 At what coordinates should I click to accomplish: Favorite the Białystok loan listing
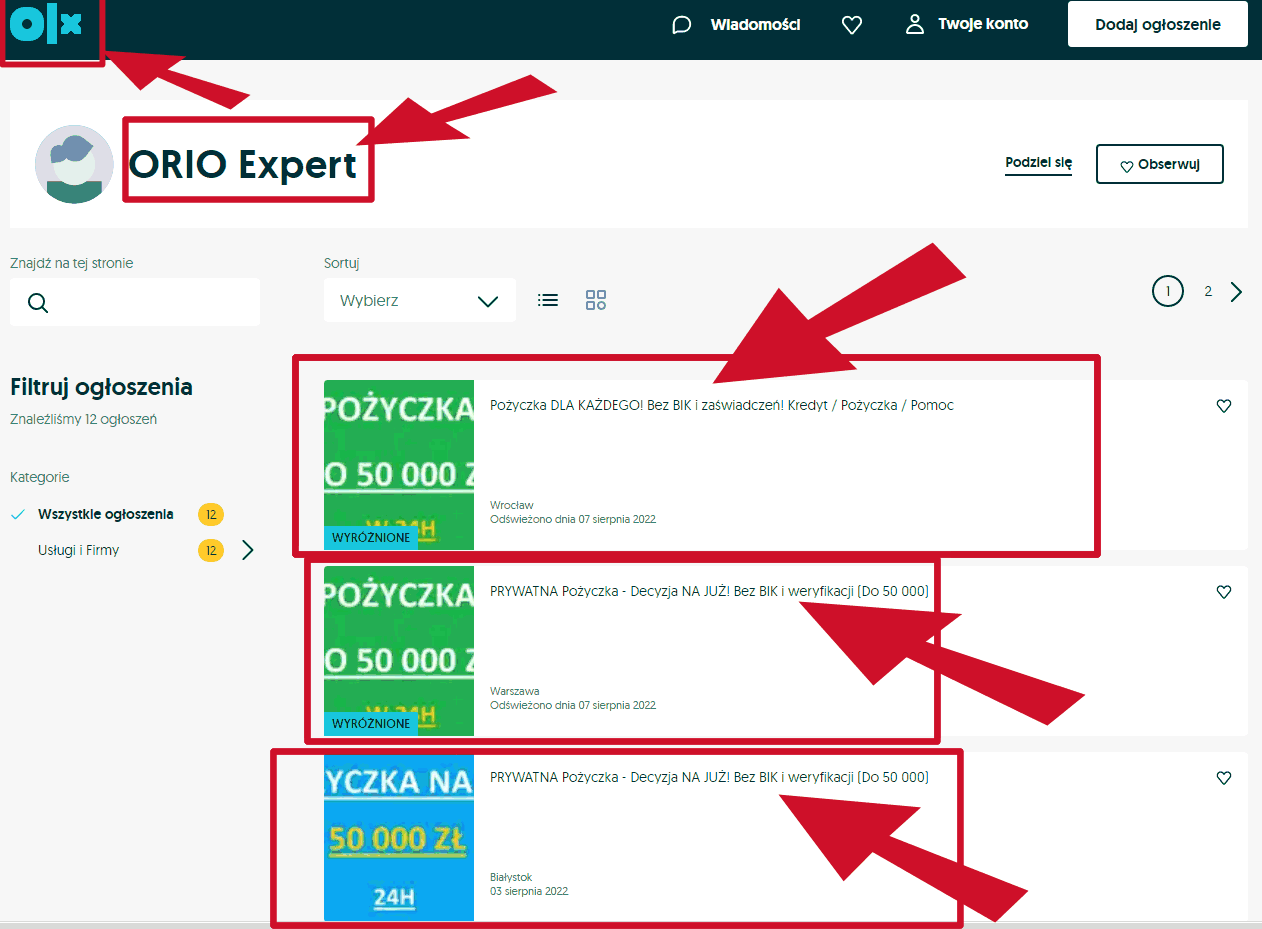[x=1223, y=778]
